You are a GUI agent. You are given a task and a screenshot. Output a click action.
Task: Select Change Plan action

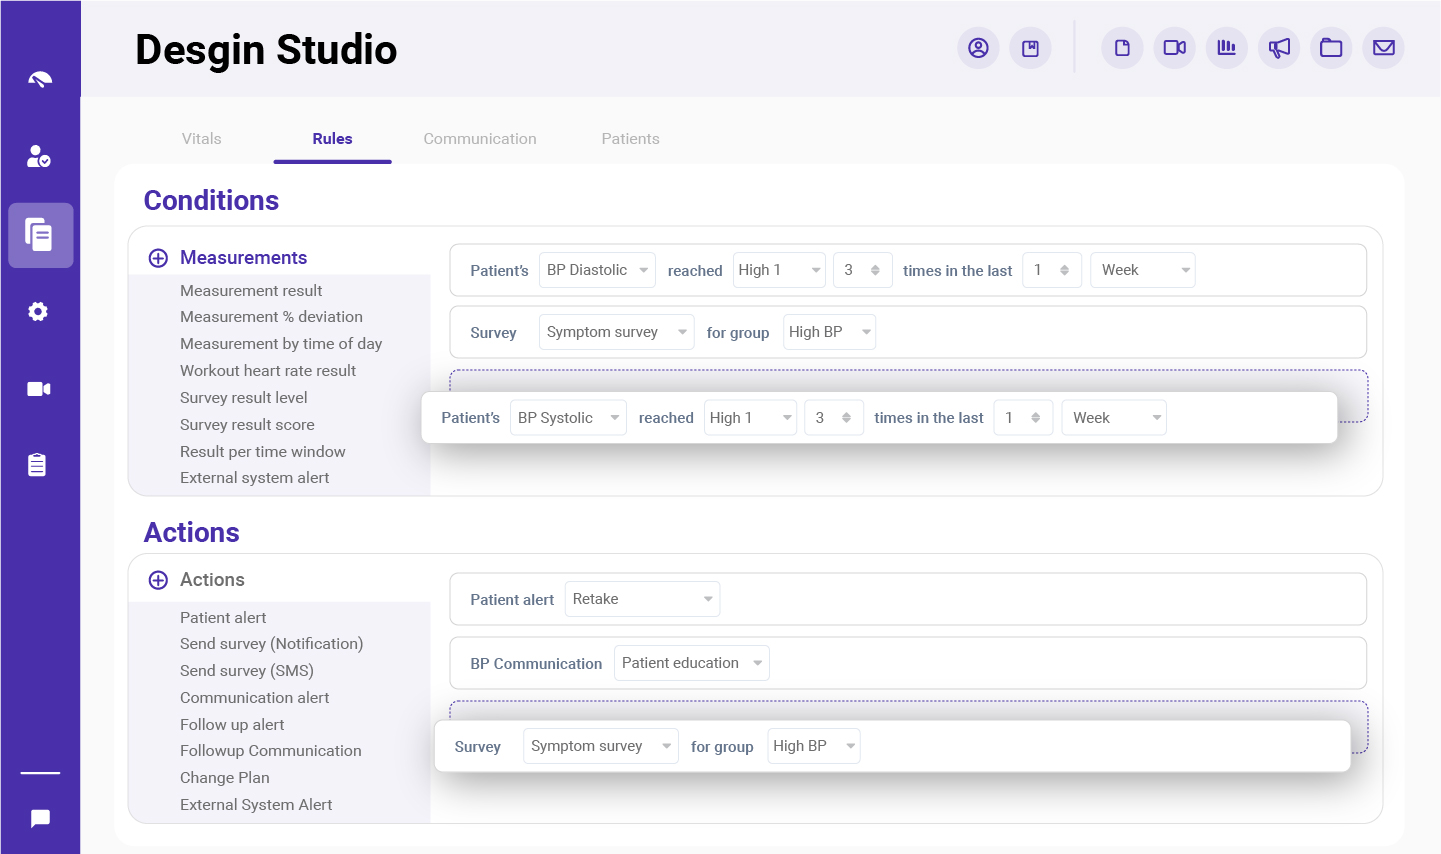225,778
